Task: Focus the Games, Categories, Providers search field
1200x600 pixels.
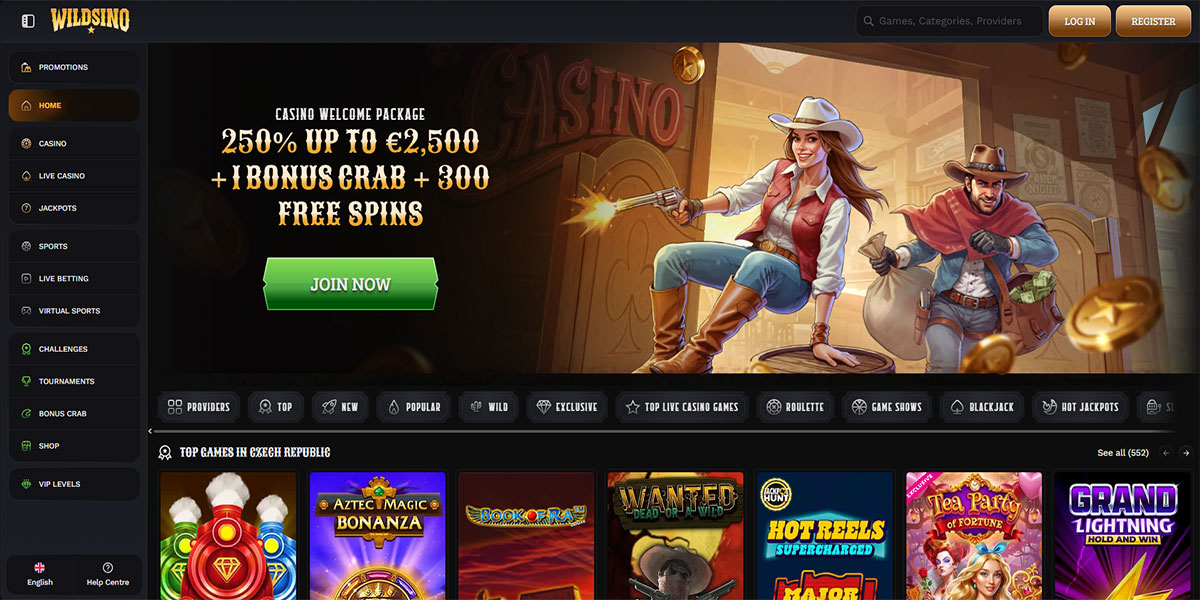Action: pos(948,21)
